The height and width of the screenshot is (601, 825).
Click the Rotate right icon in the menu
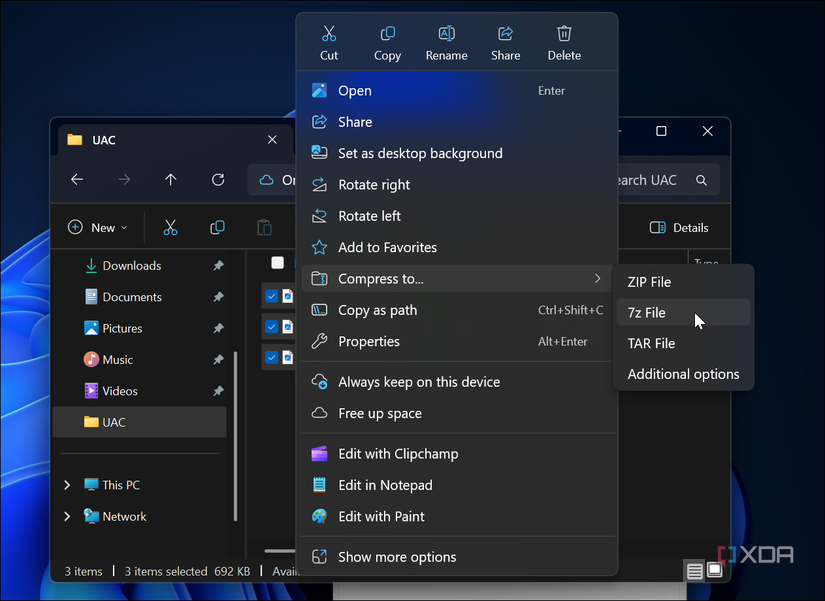click(320, 184)
